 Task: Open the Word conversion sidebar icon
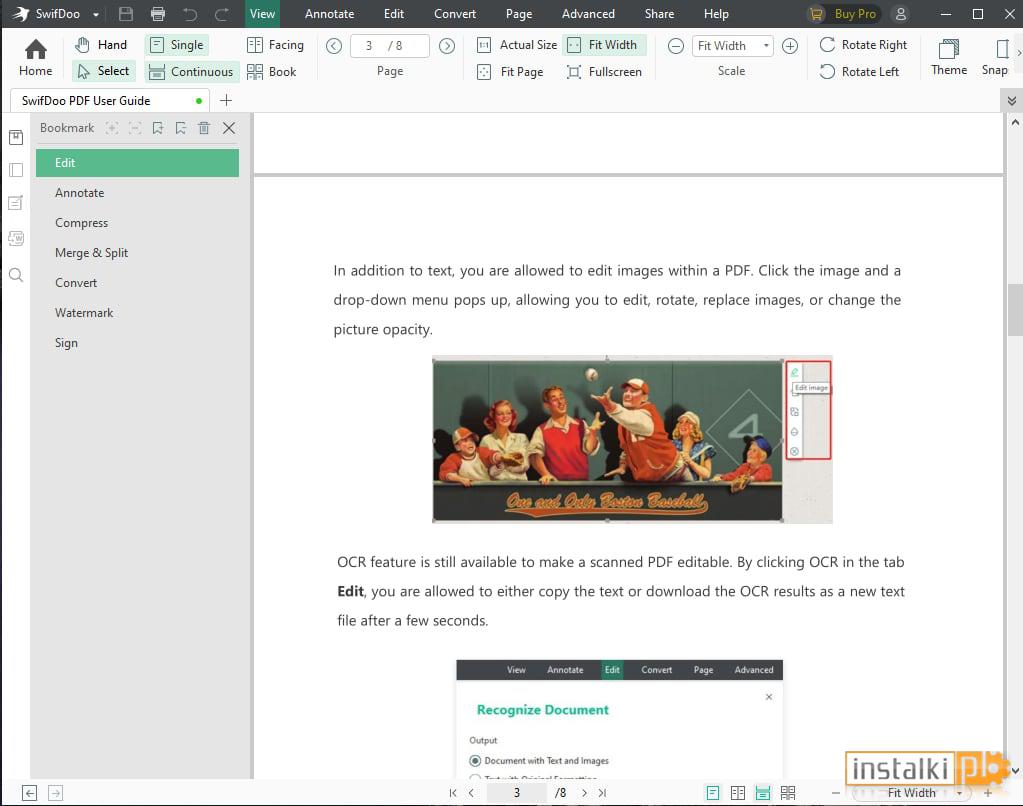tap(16, 238)
